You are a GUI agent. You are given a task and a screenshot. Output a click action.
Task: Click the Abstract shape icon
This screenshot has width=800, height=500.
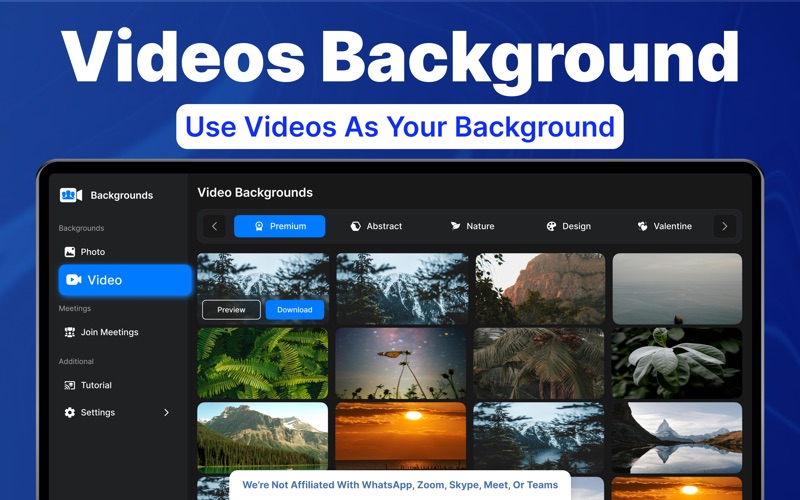[x=356, y=226]
